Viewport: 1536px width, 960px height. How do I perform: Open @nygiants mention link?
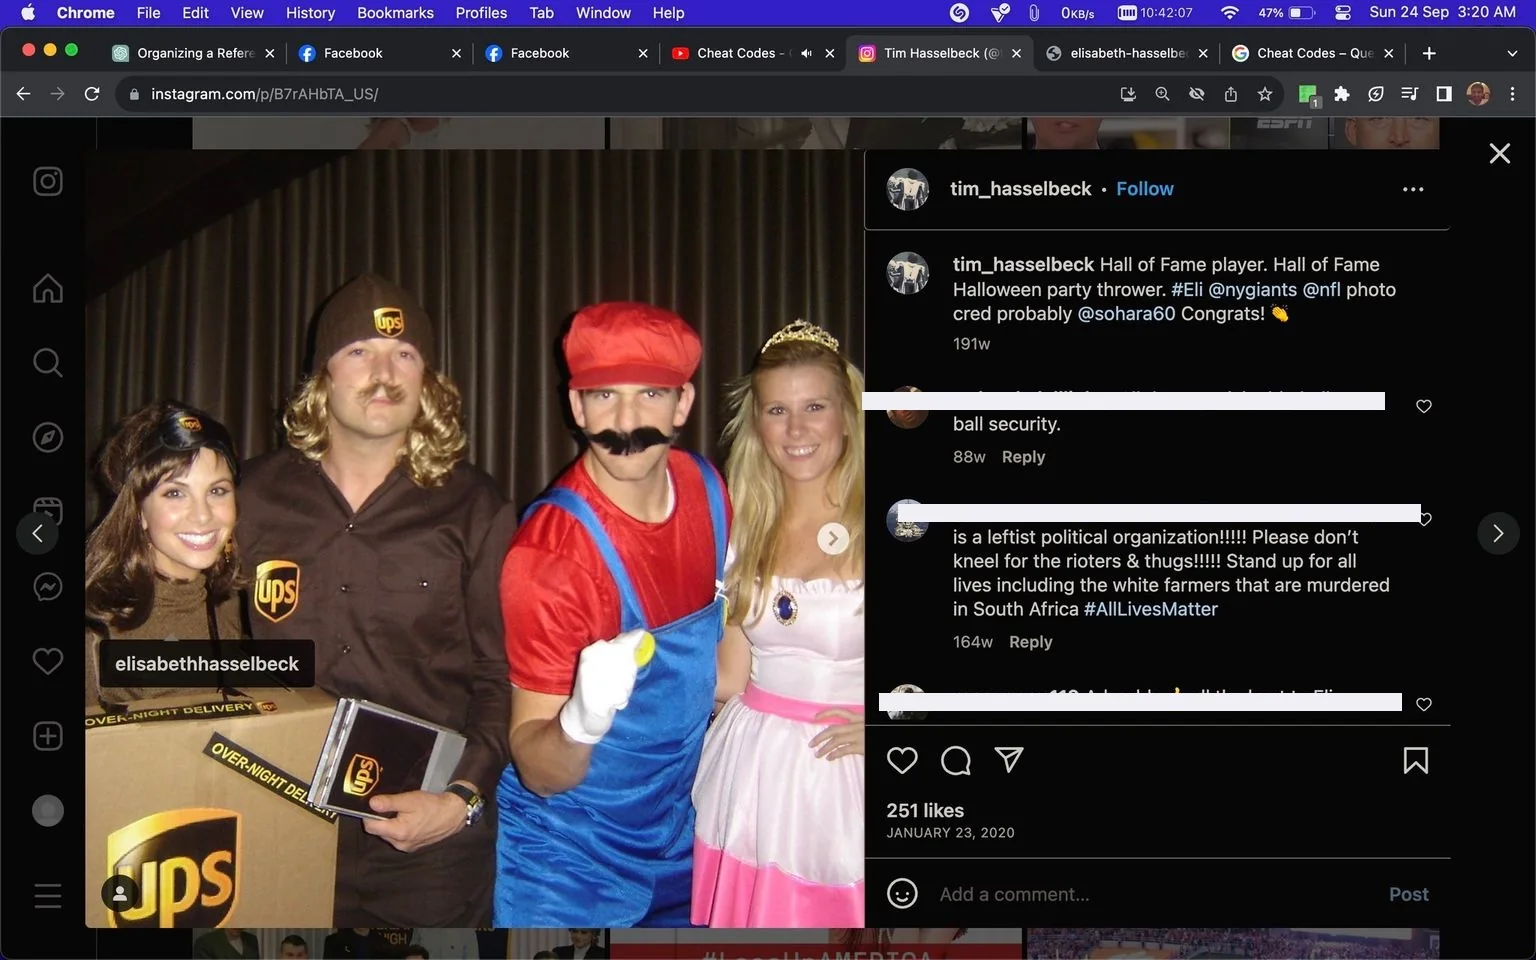tap(1253, 290)
